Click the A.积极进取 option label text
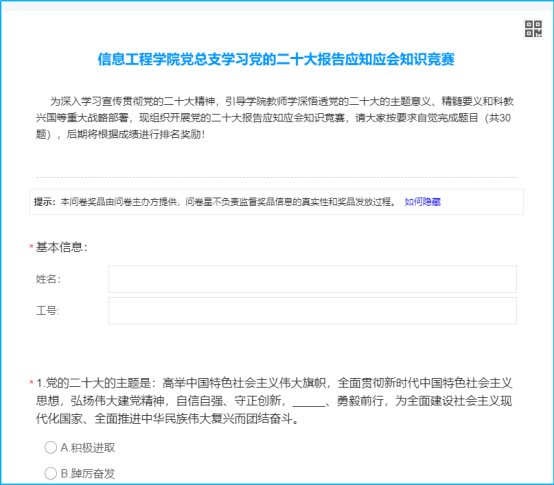Viewport: 554px width, 485px height. pos(88,448)
